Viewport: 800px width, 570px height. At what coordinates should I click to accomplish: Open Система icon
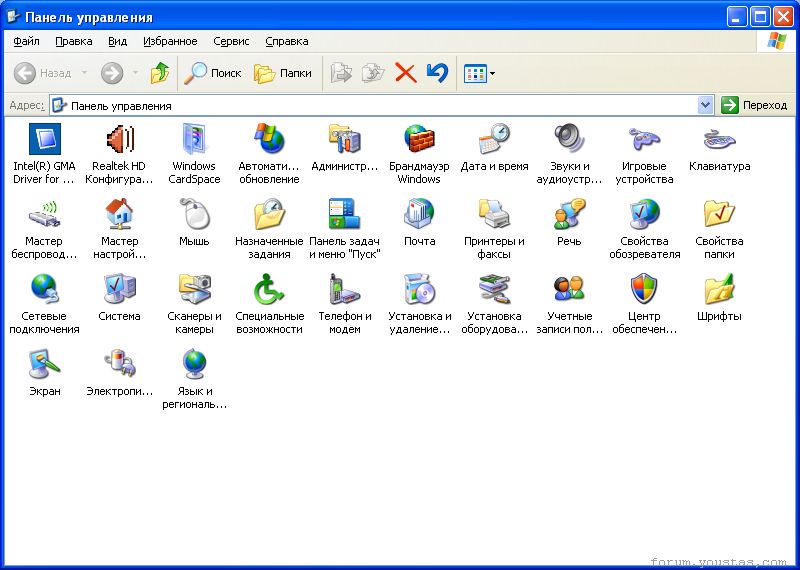119,289
